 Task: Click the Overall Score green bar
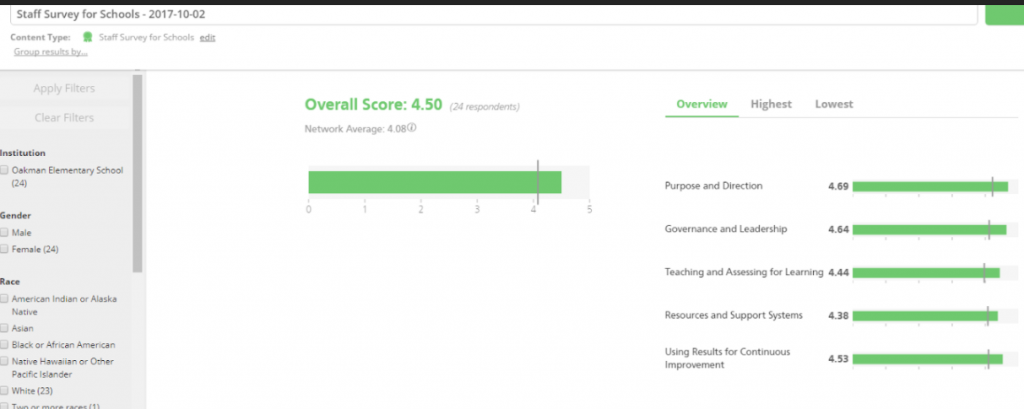coord(434,182)
